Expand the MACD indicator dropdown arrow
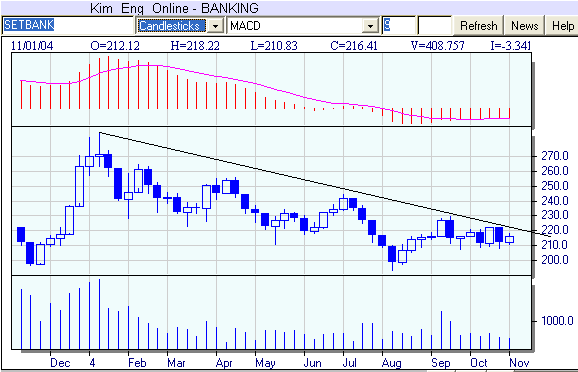The height and width of the screenshot is (372, 578). click(x=370, y=26)
